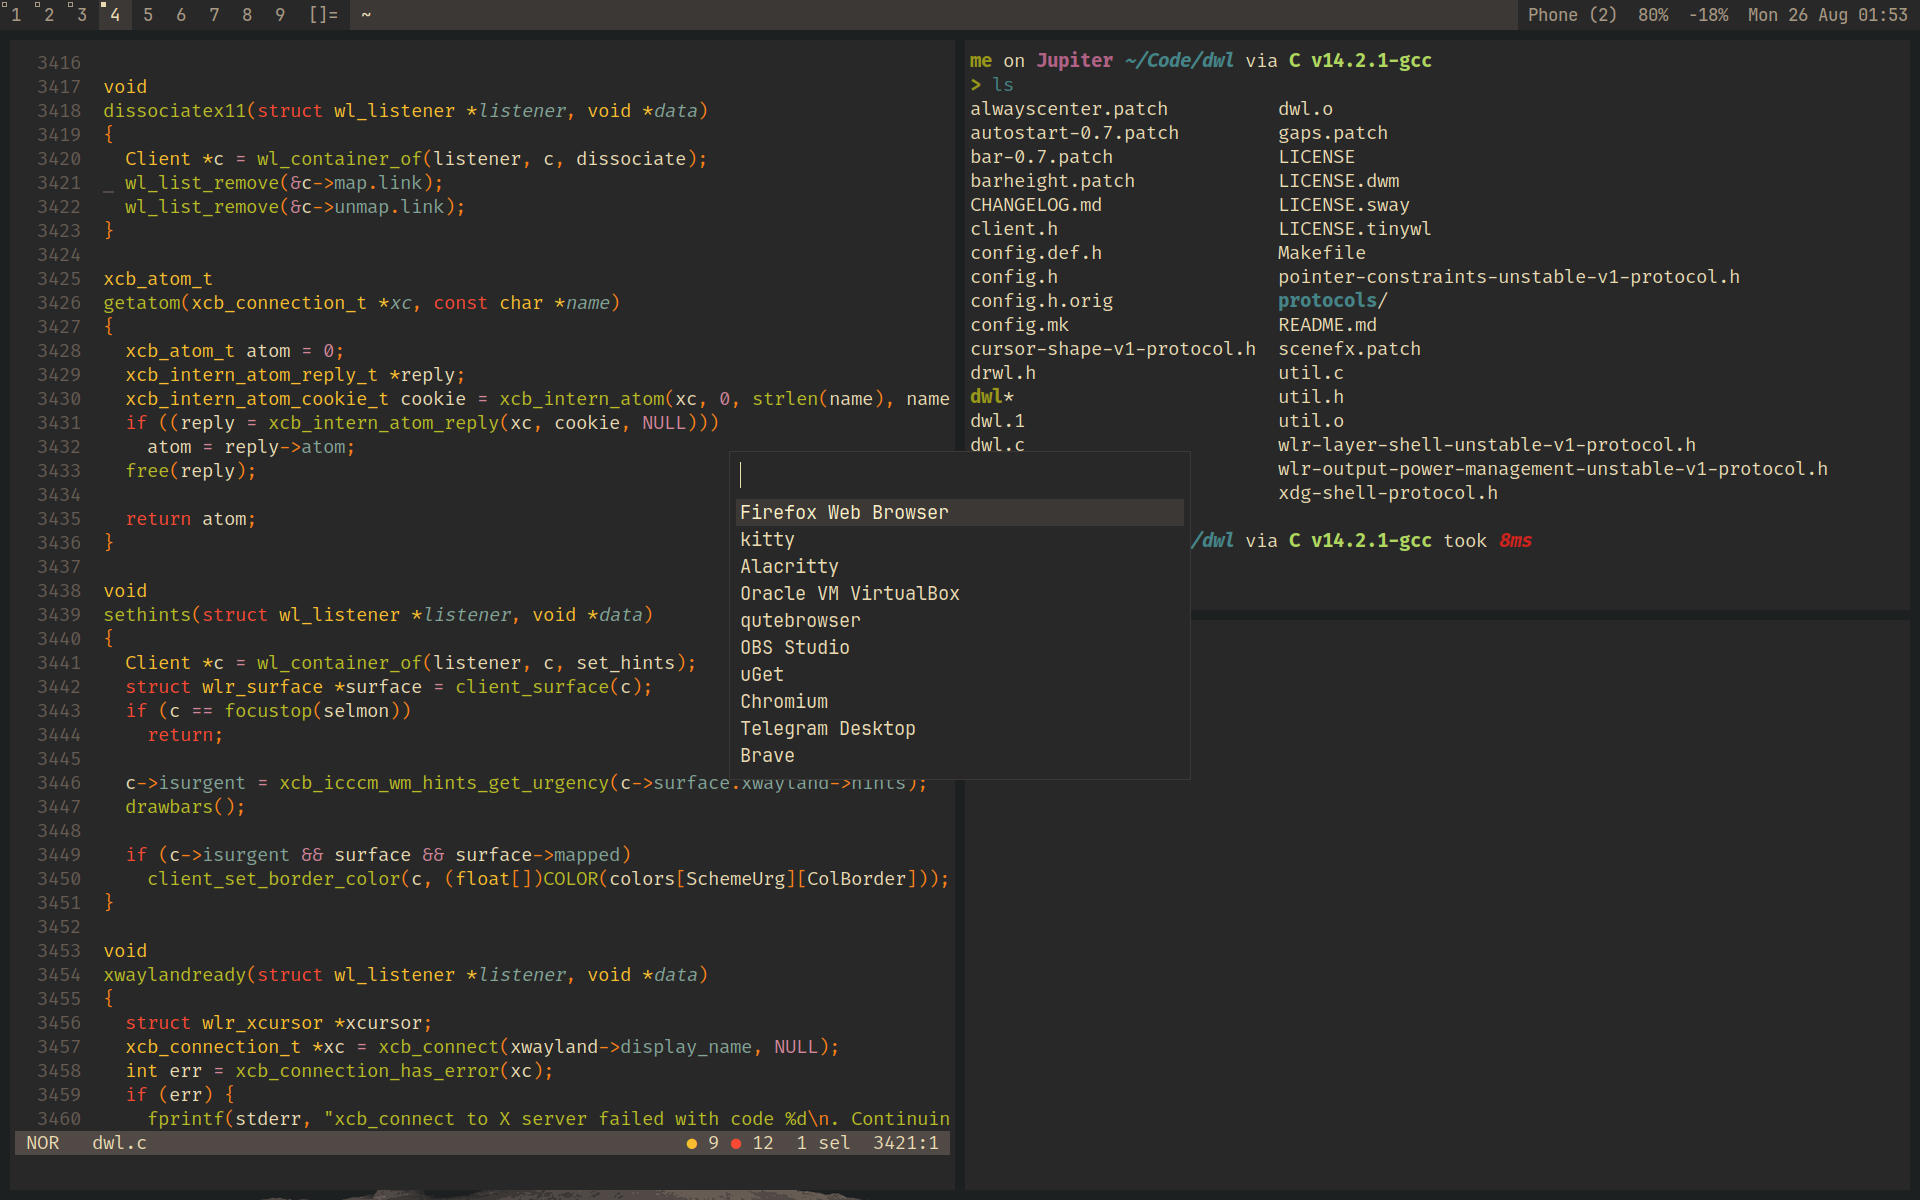This screenshot has width=1920, height=1200.
Task: Click config.def.h in the terminal listing
Action: tap(1036, 253)
